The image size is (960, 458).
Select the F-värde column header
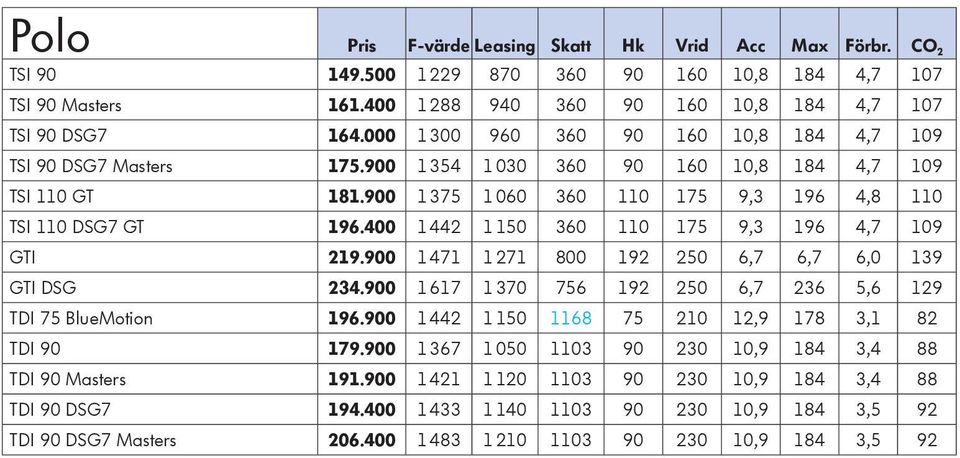[439, 45]
